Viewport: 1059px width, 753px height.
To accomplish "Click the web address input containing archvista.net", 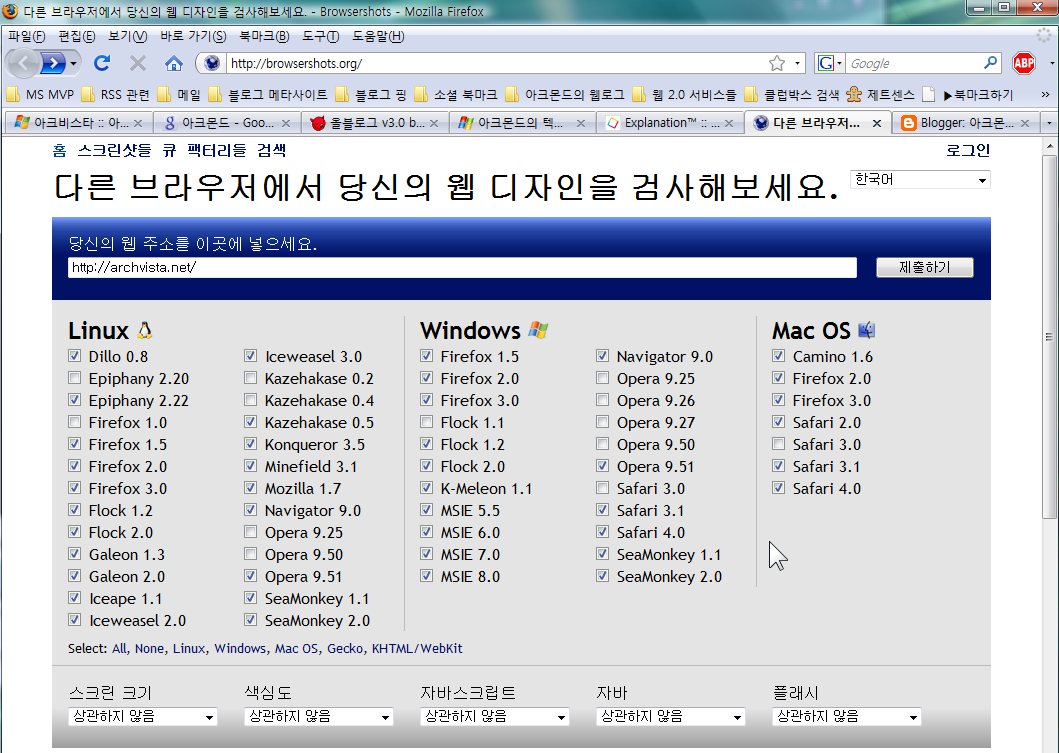I will click(462, 267).
